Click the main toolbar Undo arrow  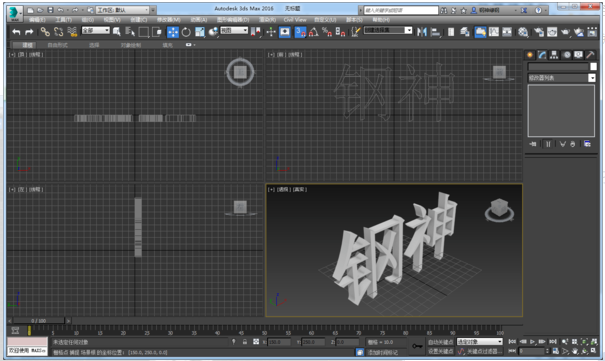point(16,32)
